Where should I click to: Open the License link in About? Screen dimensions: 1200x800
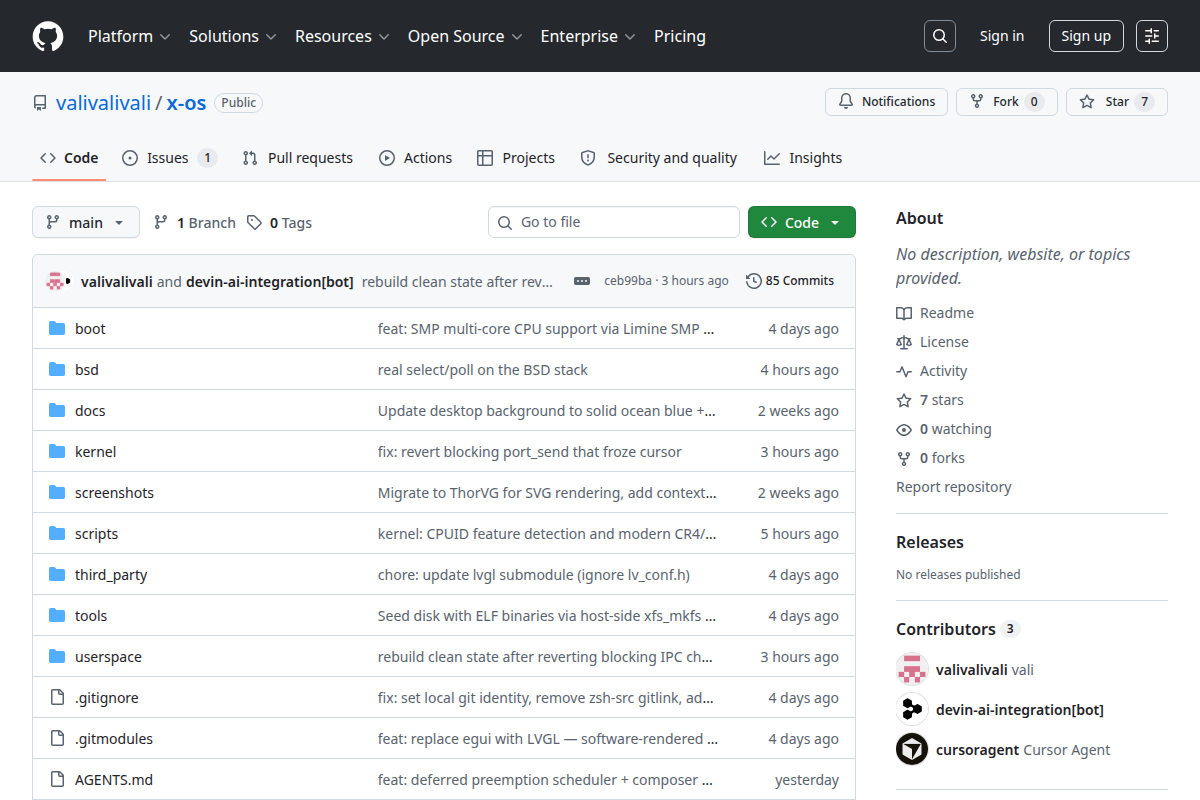(932, 342)
